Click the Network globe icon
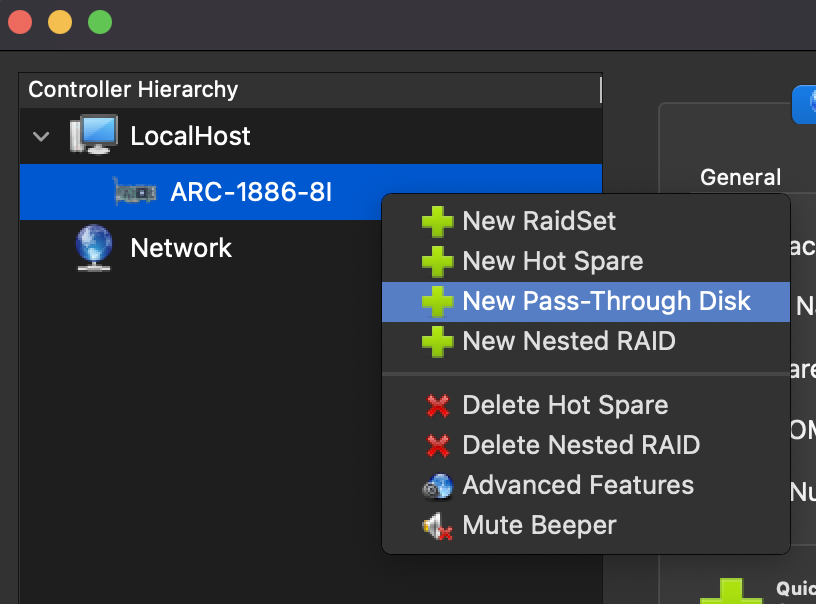Screen dimensions: 816x604 pos(94,248)
